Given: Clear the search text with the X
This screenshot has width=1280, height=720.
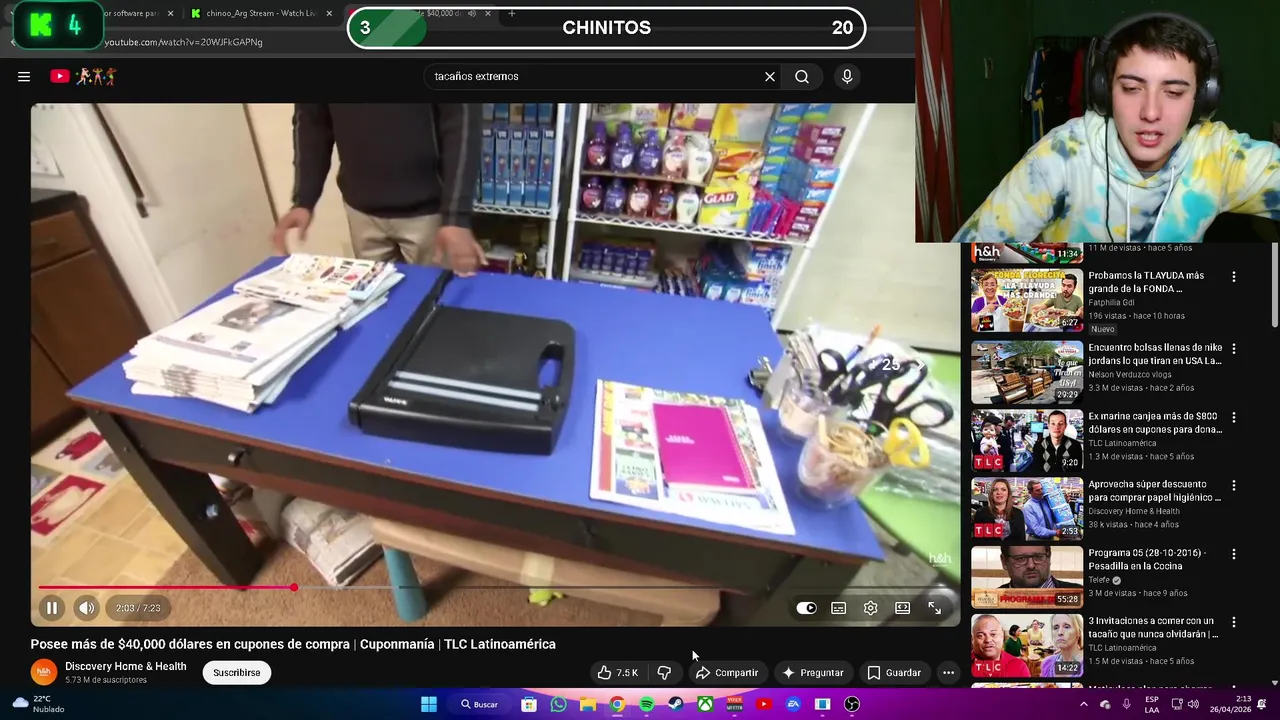Looking at the screenshot, I should point(770,76).
